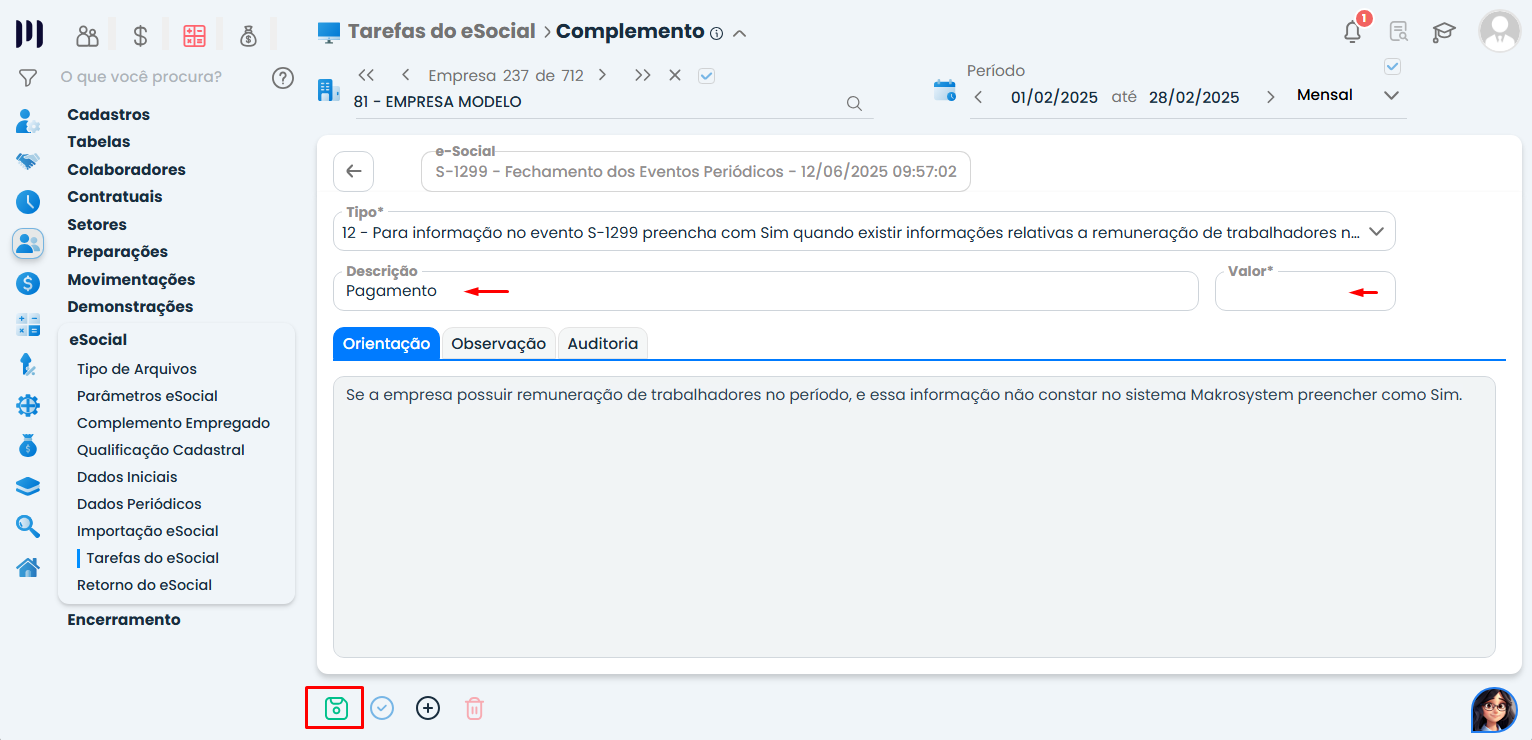The width and height of the screenshot is (1532, 740).
Task: Click the end date 28/02/2025
Action: click(1194, 97)
